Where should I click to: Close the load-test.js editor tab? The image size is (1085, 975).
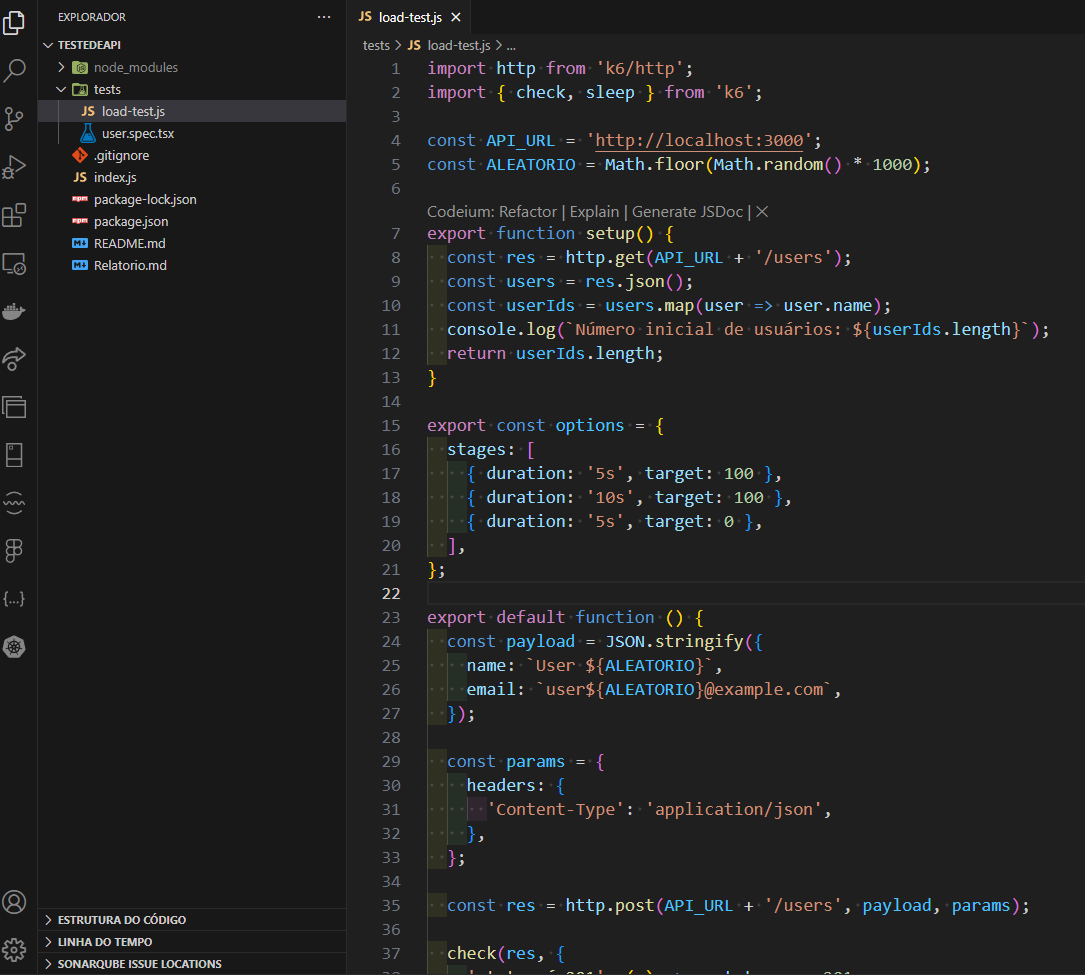(x=455, y=17)
